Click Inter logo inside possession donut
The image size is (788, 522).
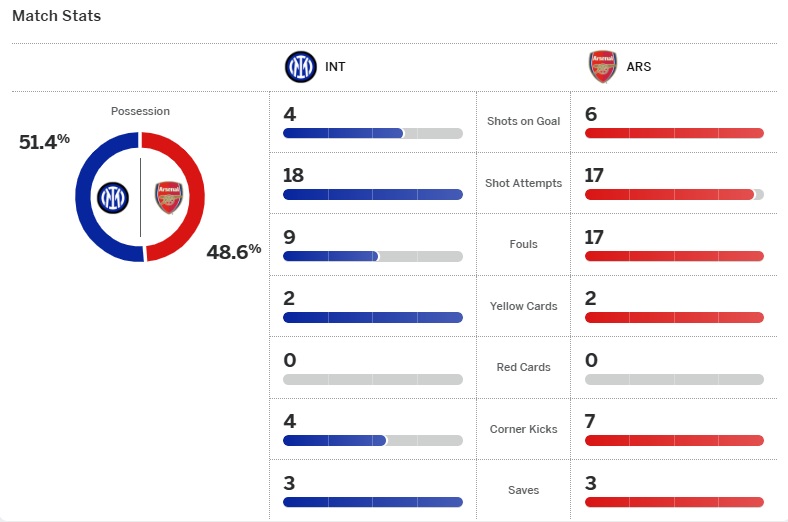[x=113, y=197]
